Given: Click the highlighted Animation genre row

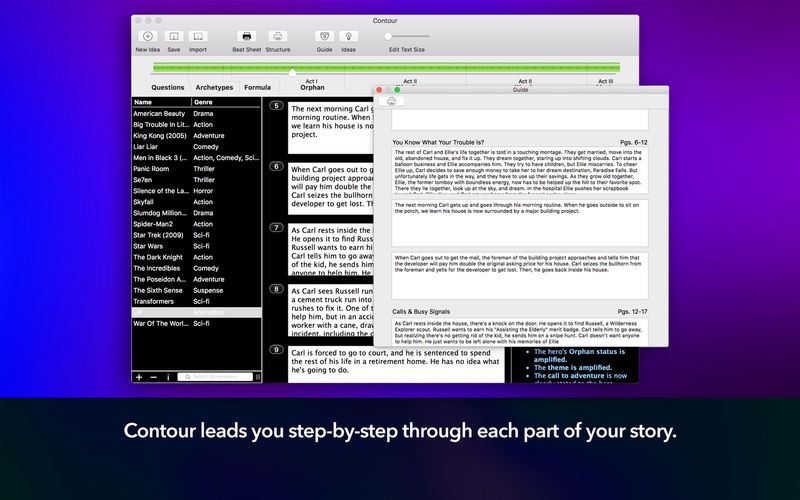Looking at the screenshot, I should coord(196,312).
